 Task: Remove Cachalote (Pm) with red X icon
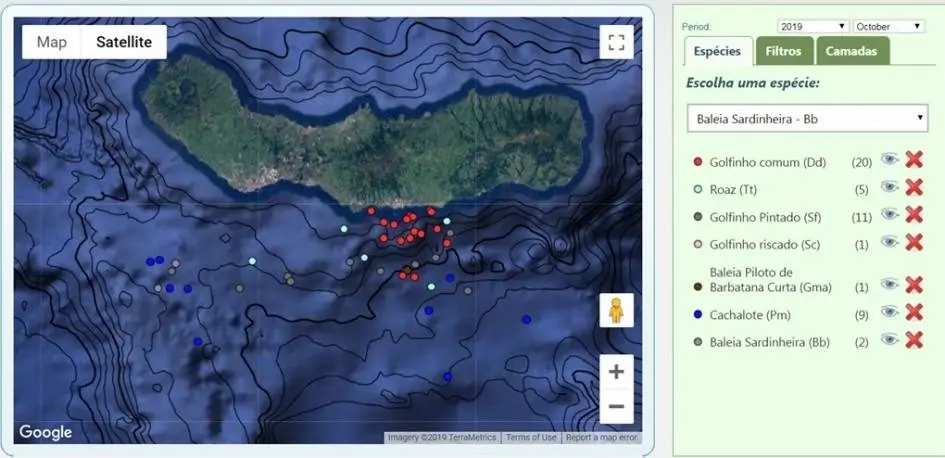[x=913, y=313]
